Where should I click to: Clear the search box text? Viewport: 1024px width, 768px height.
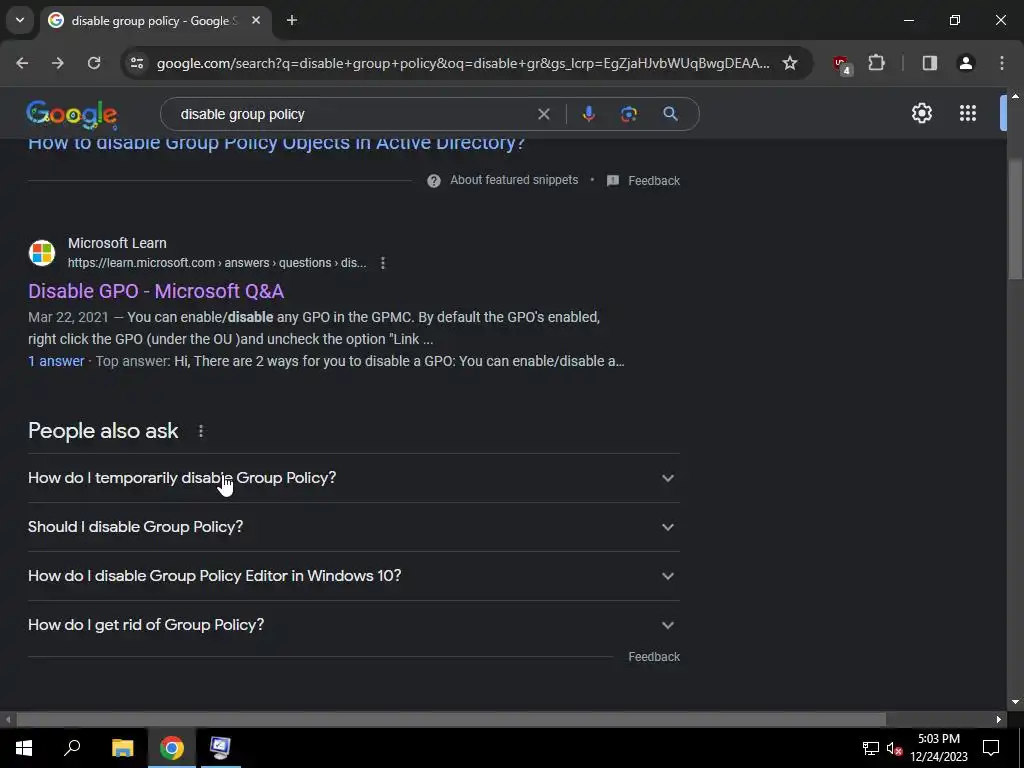(543, 114)
